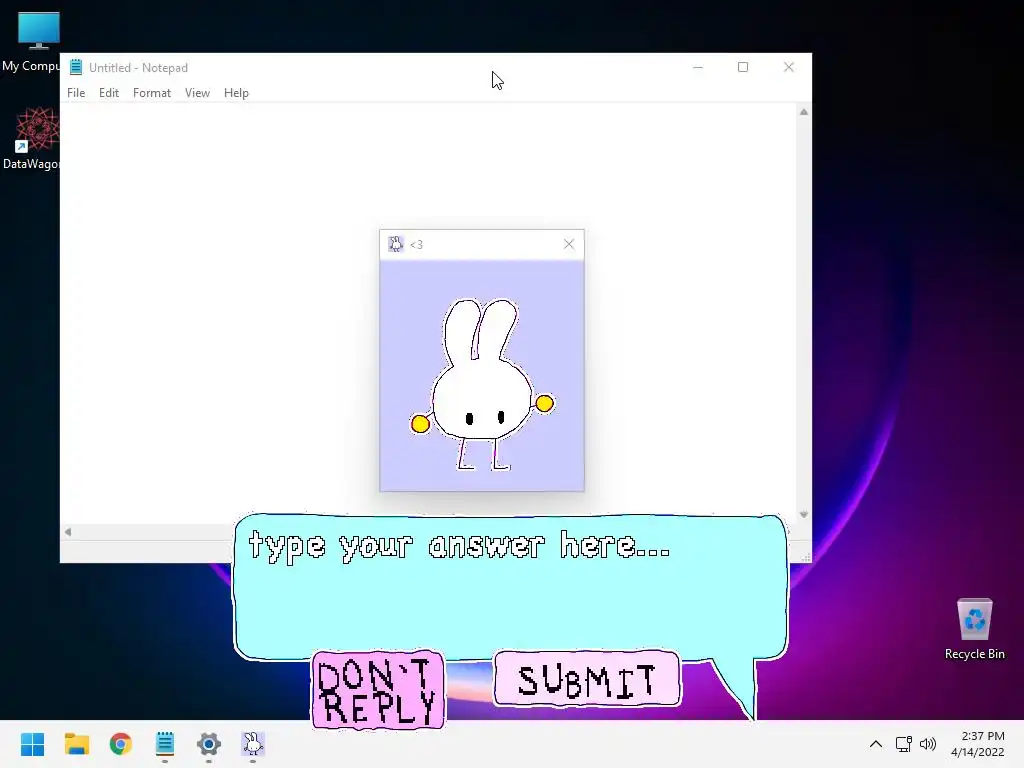This screenshot has width=1024, height=768.
Task: Click Notepad's vertical scrollbar down arrow
Action: [804, 515]
